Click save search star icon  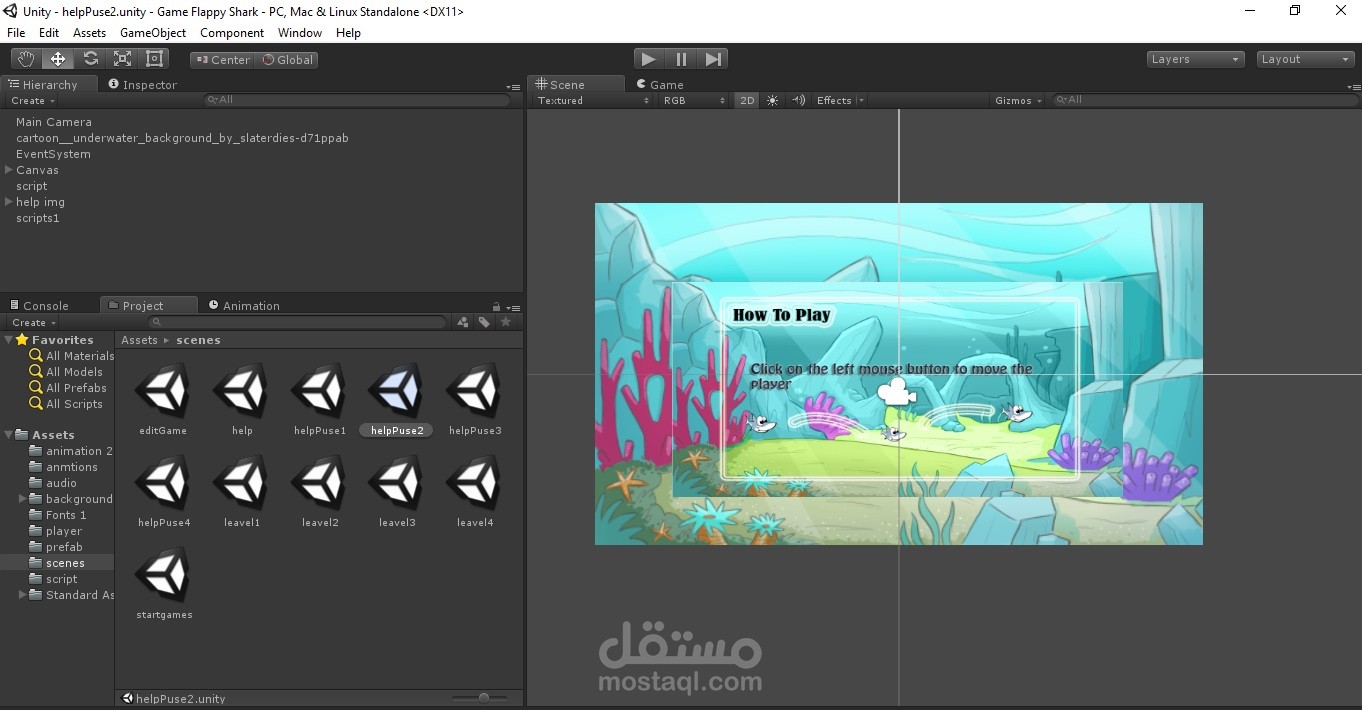(x=506, y=322)
